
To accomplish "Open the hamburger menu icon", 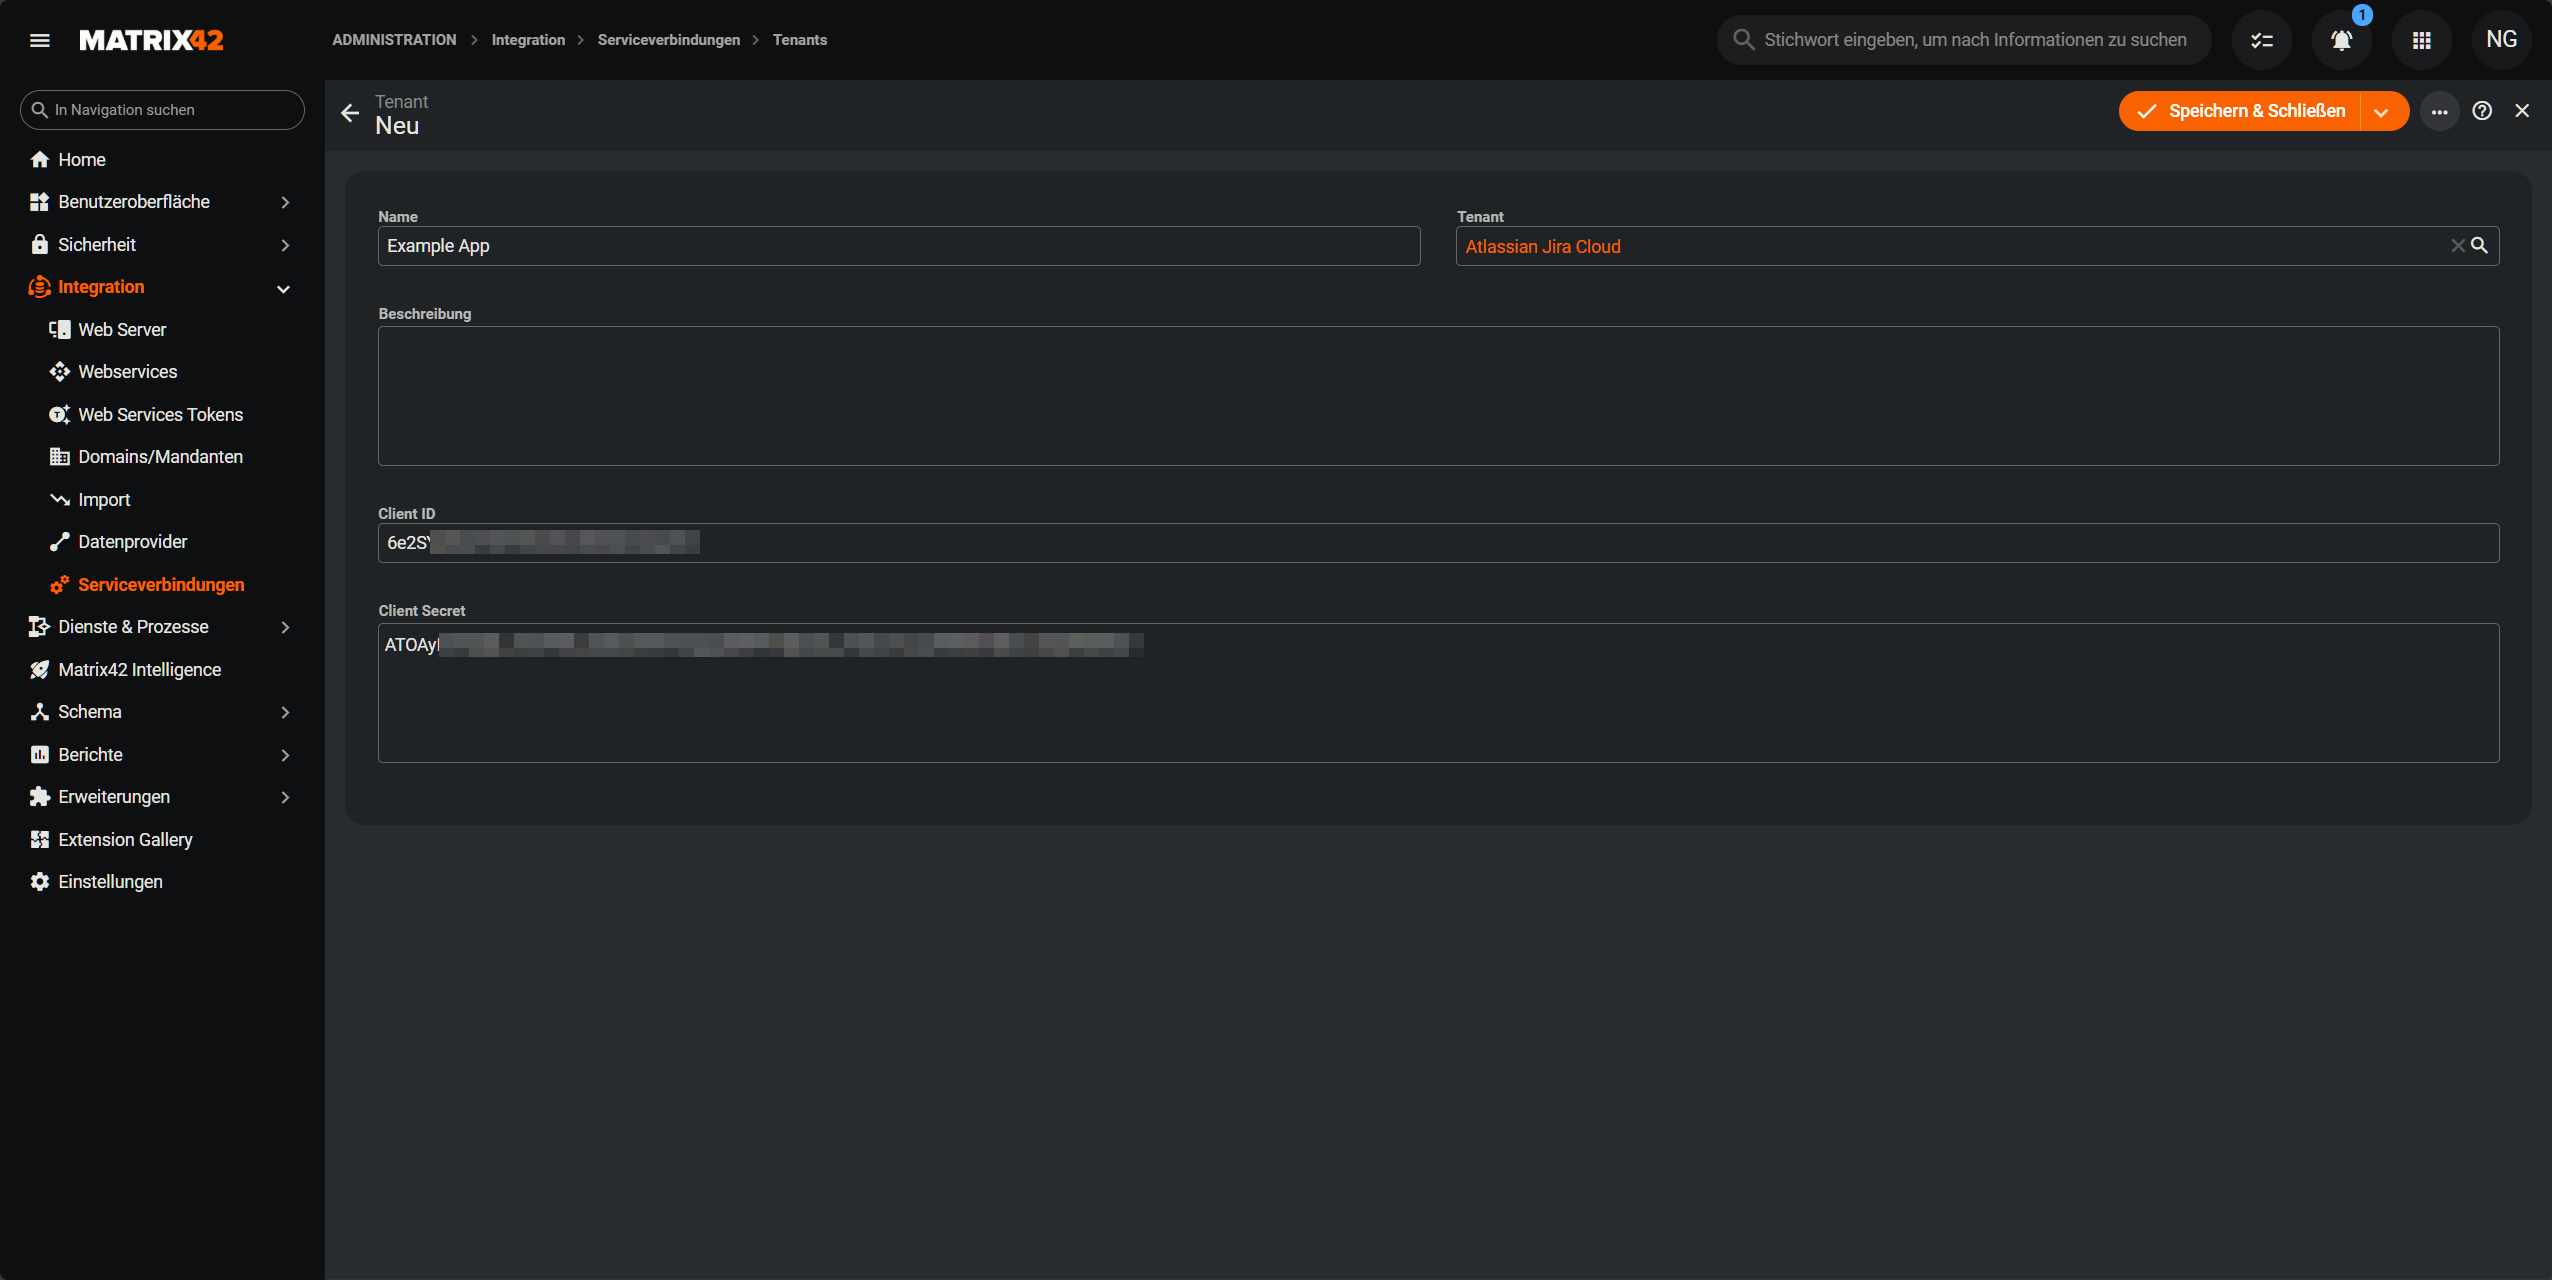I will pyautogui.click(x=40, y=40).
